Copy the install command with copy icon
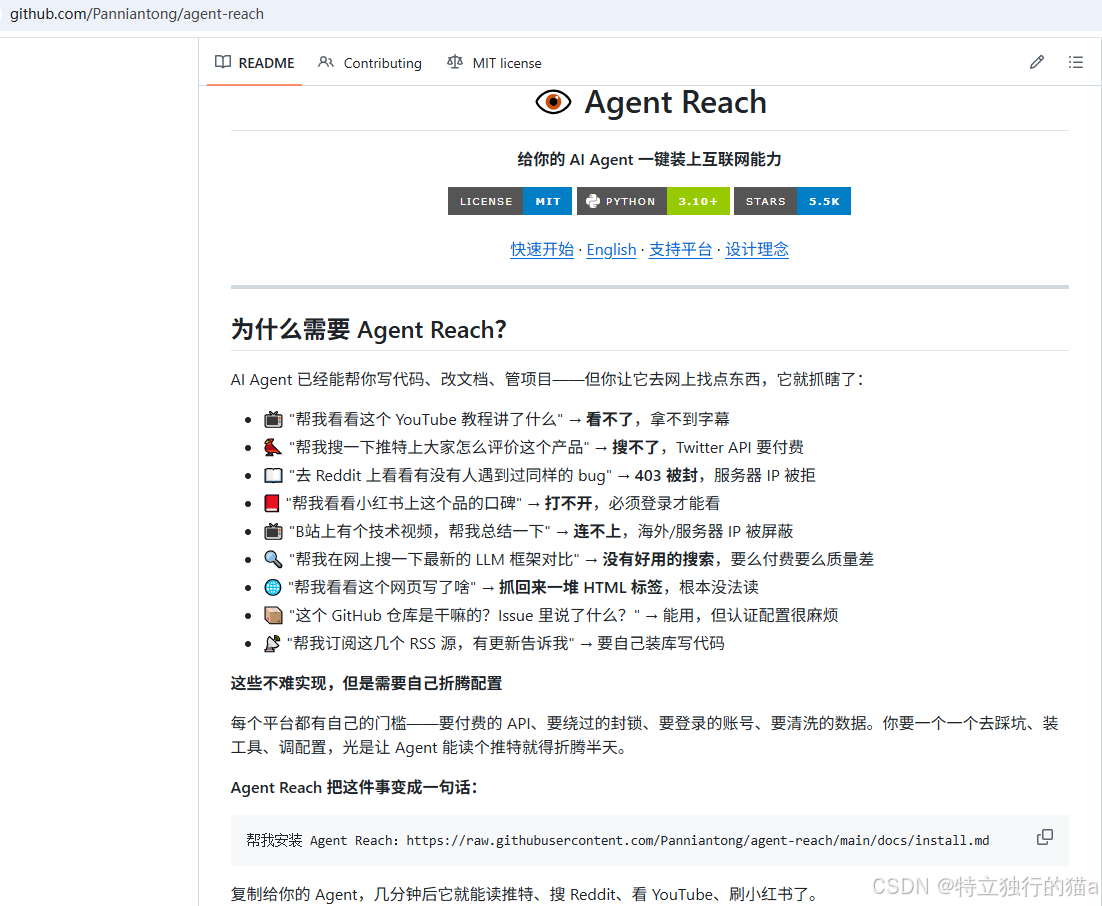The height and width of the screenshot is (906, 1102). click(1045, 837)
